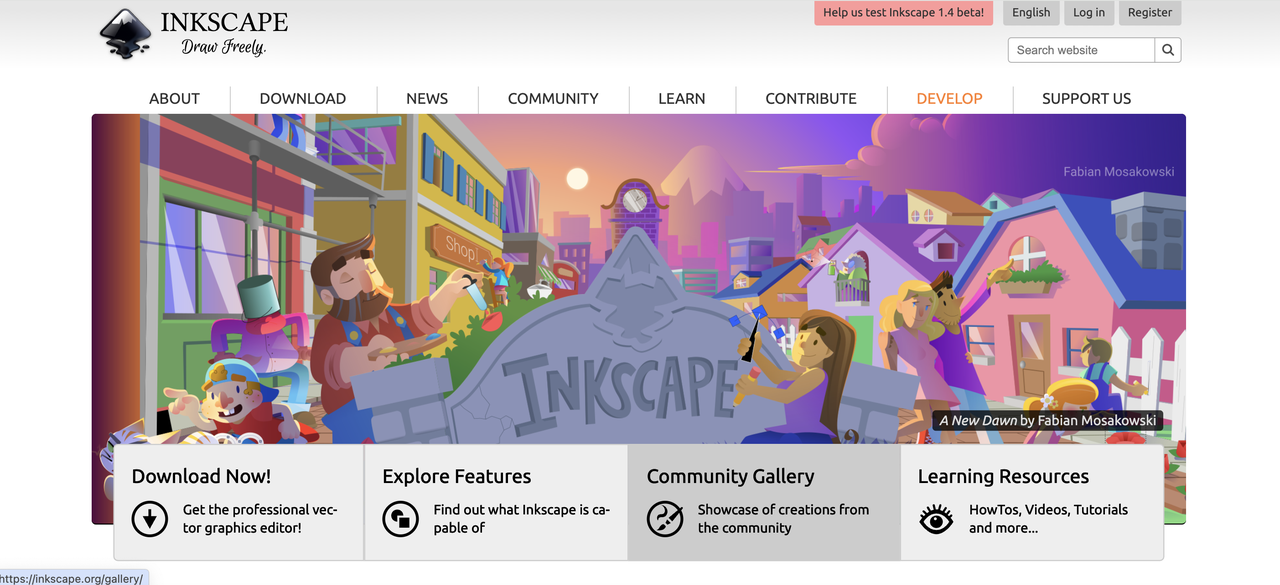Click Help us test Inkscape 1.4 beta
Screen dimensions: 1280x585
coord(904,13)
